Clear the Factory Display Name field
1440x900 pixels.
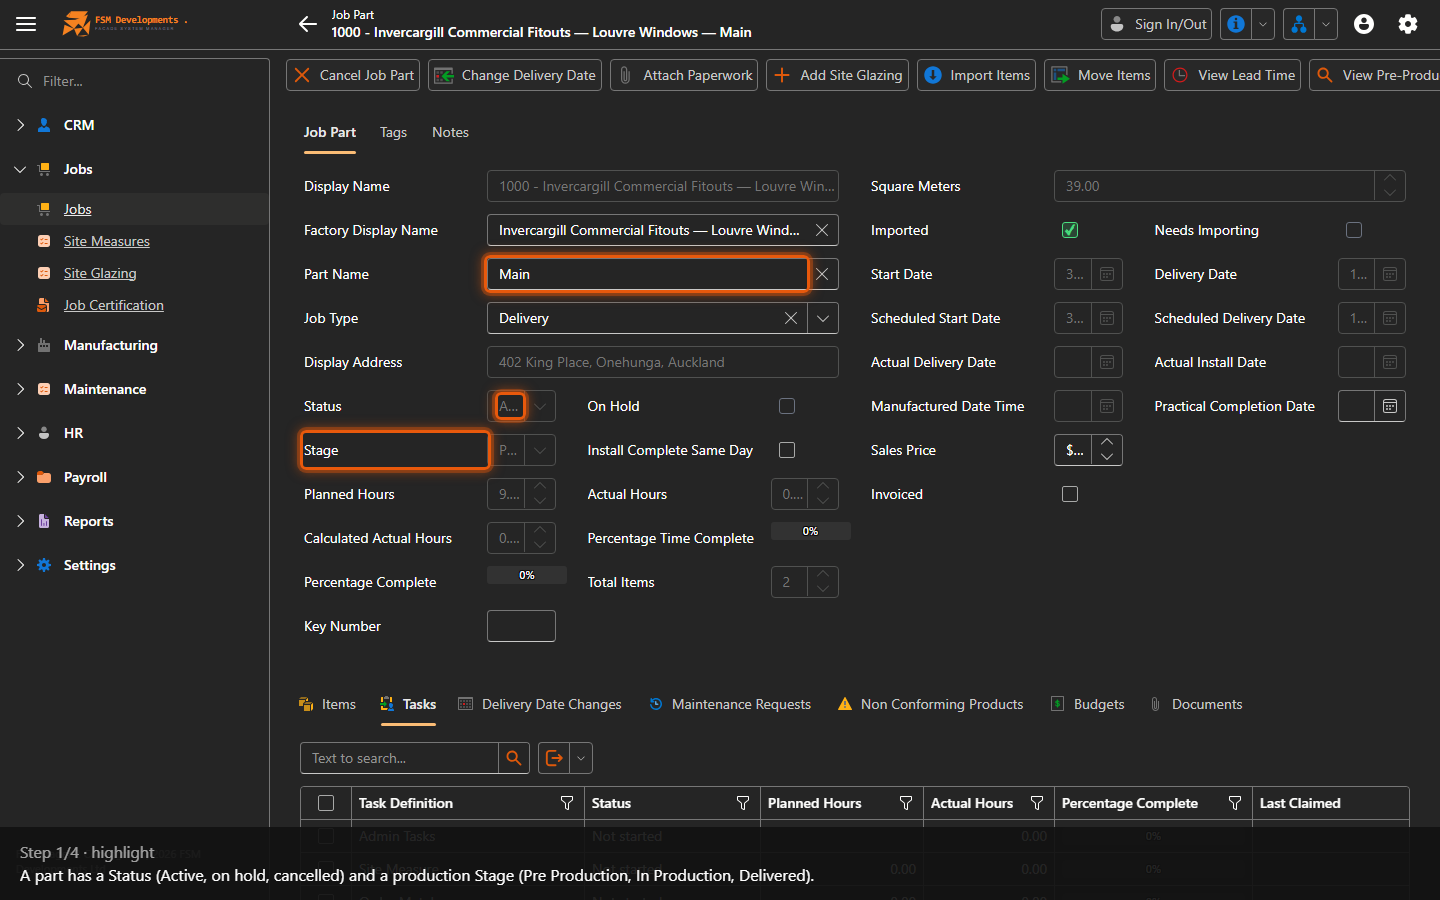click(822, 230)
